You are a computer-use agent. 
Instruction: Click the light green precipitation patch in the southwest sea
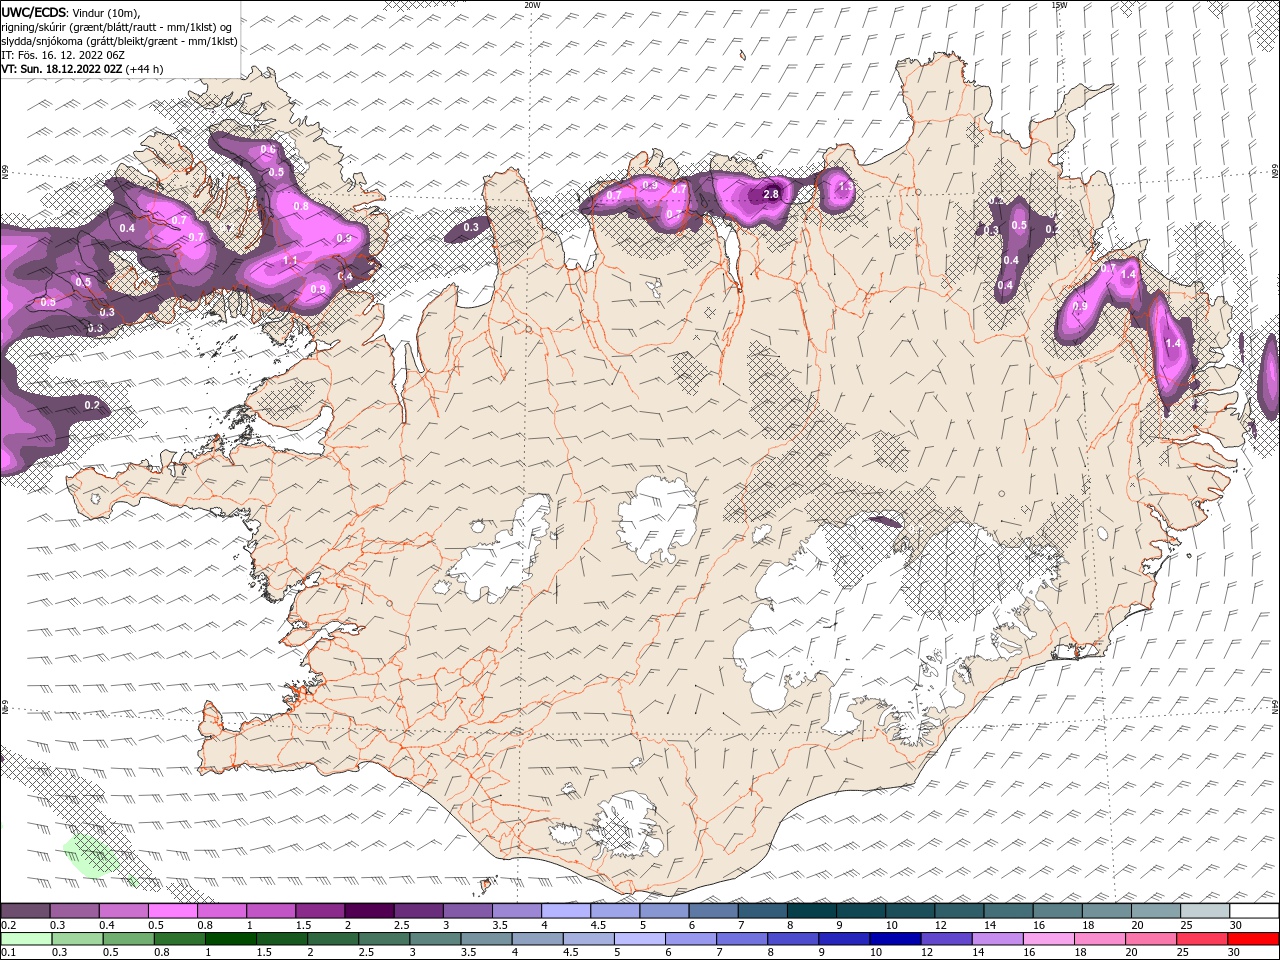94,857
